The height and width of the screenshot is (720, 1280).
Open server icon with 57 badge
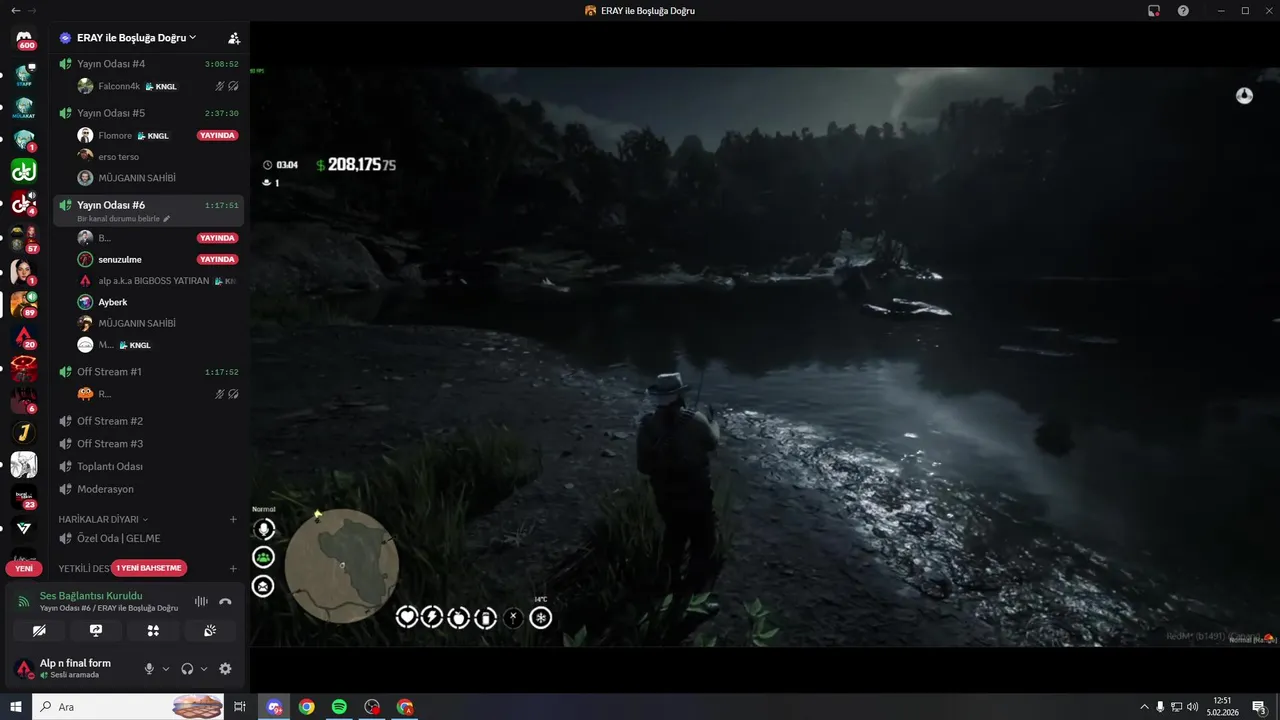pyautogui.click(x=24, y=238)
